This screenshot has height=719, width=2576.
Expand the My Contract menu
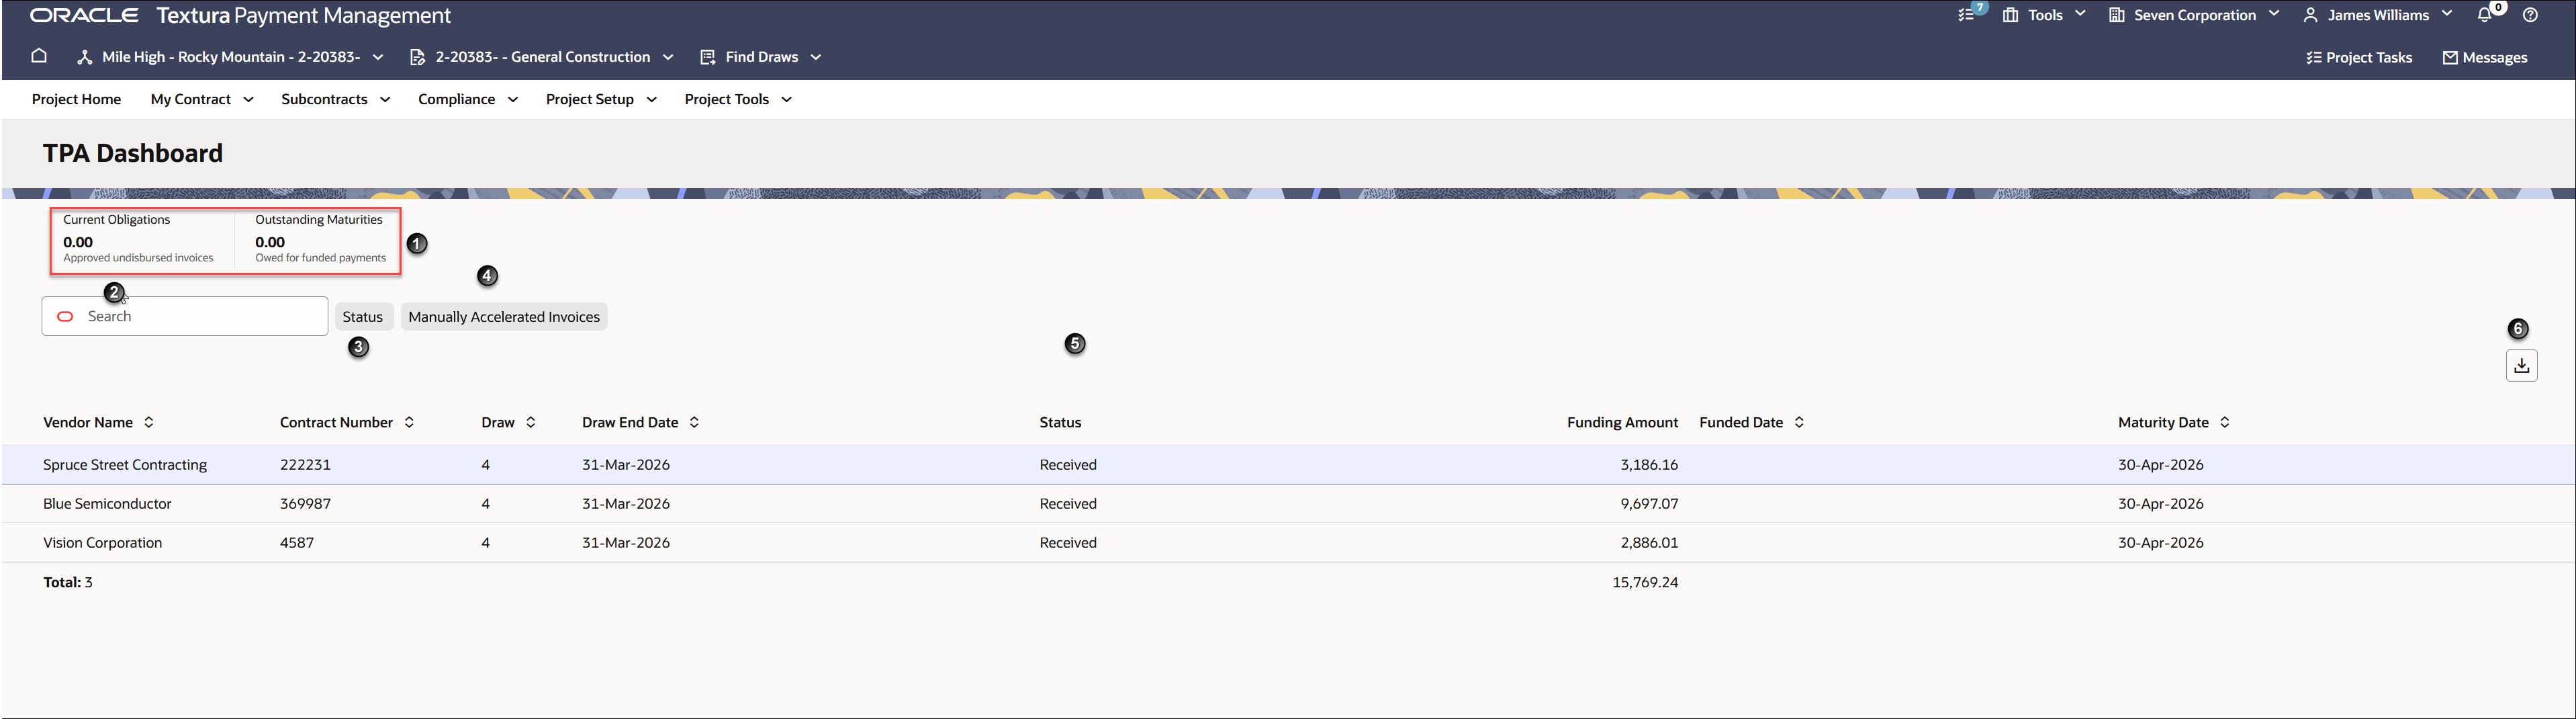pos(202,99)
